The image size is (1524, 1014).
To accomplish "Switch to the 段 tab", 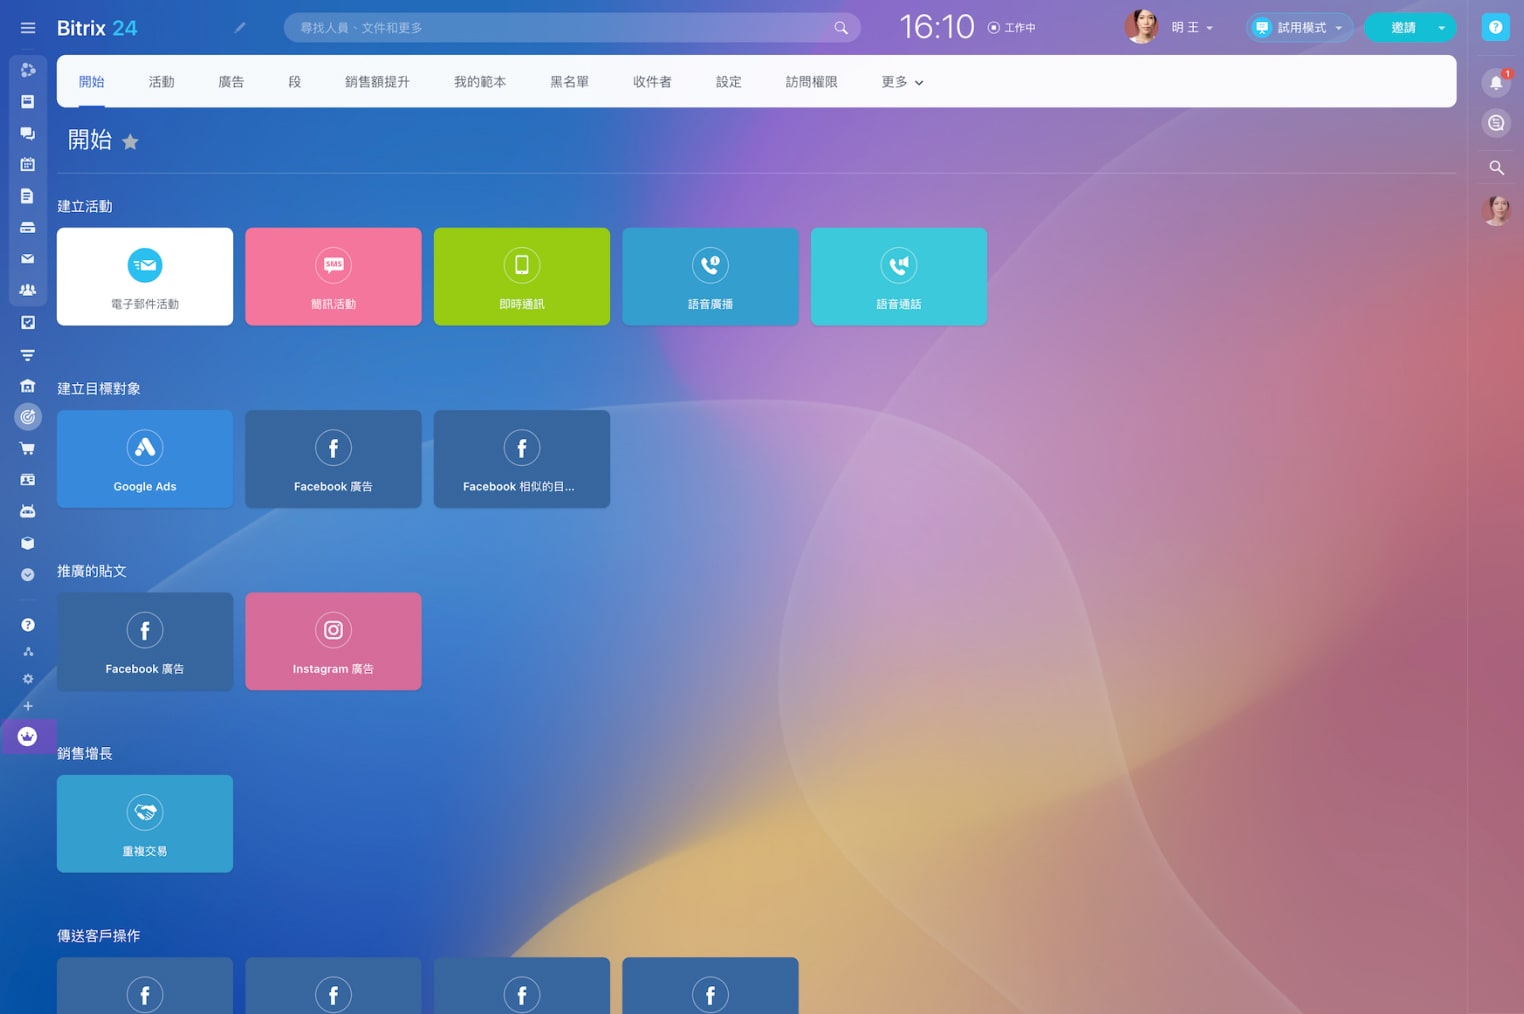I will [x=295, y=82].
